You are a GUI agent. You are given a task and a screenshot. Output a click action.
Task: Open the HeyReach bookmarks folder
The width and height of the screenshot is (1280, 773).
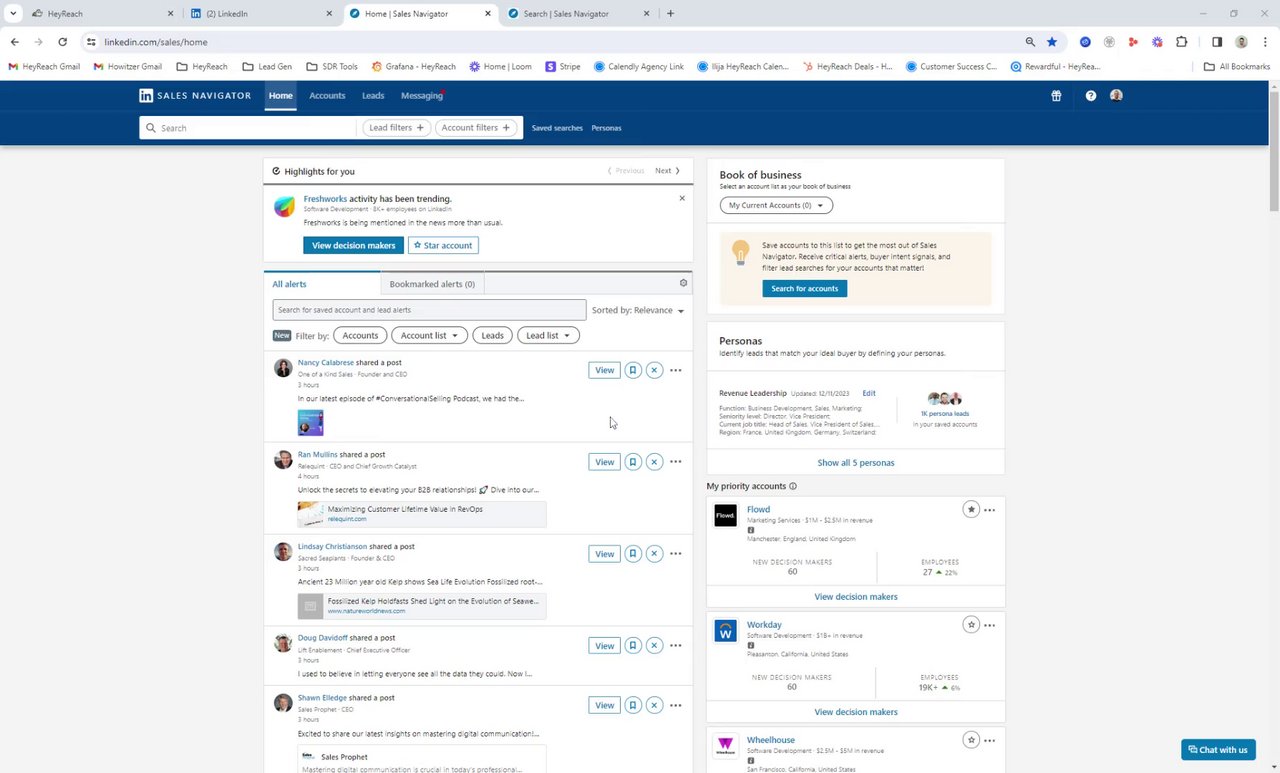point(202,67)
